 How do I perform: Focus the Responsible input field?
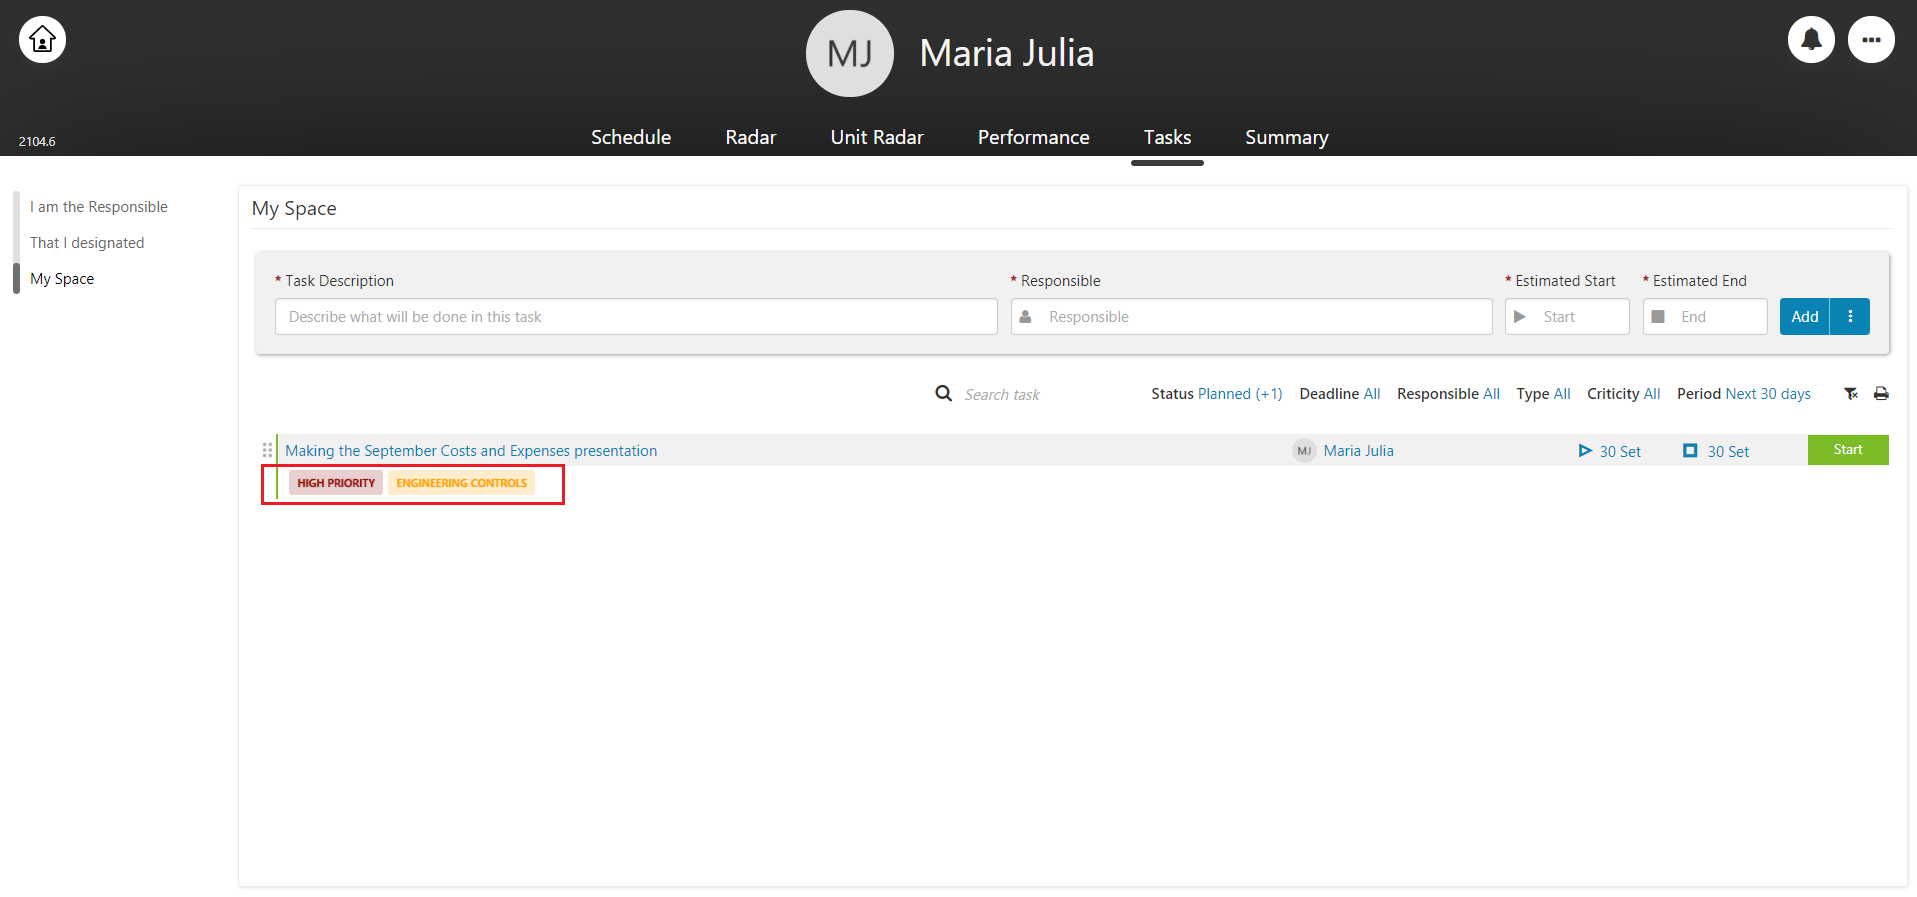[x=1251, y=317]
